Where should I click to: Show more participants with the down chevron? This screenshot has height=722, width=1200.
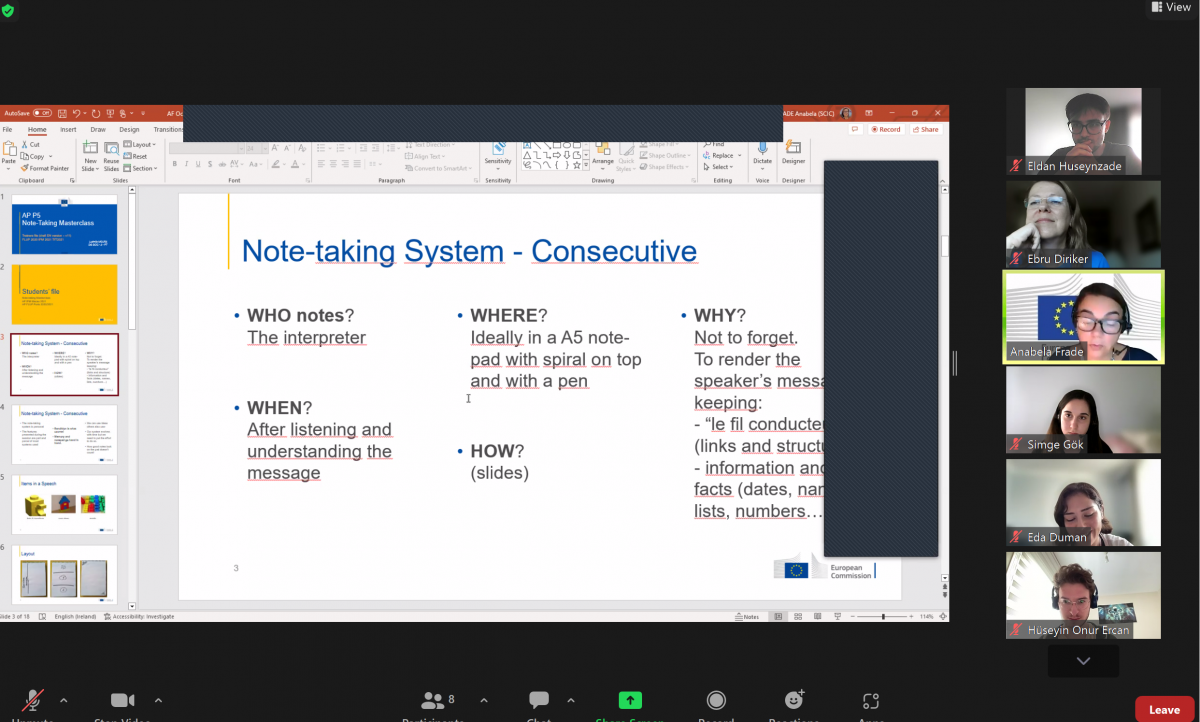[x=1083, y=661]
